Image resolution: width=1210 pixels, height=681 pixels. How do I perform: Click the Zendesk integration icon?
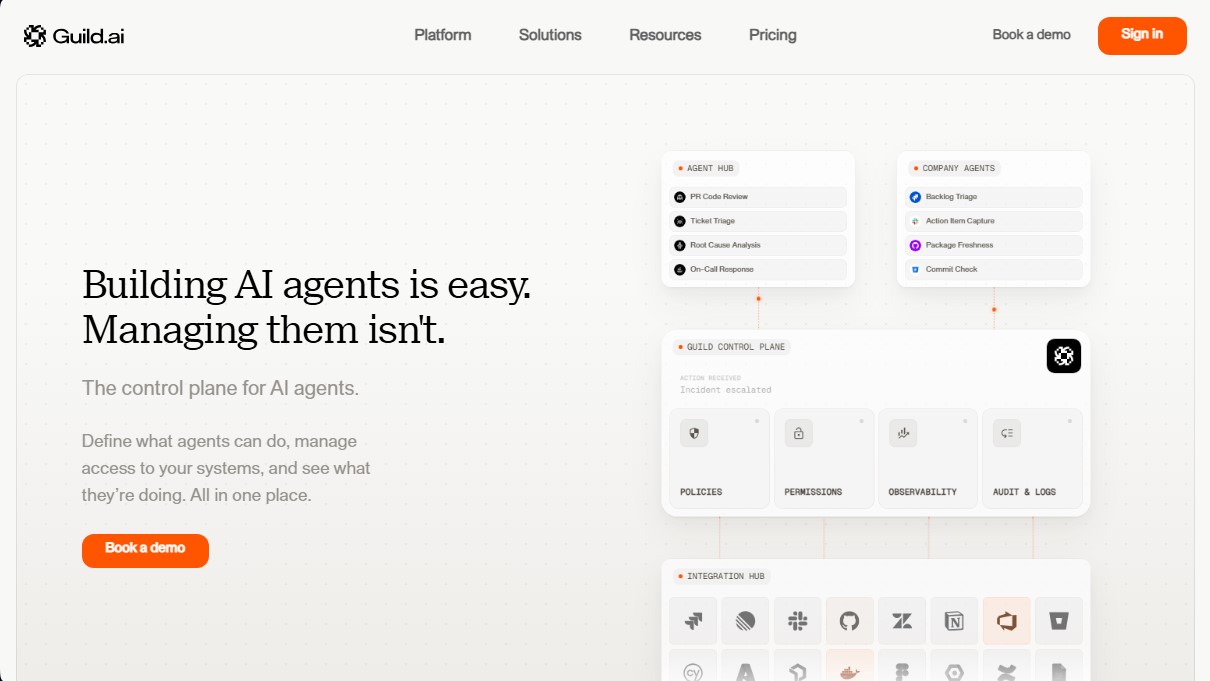click(x=902, y=621)
